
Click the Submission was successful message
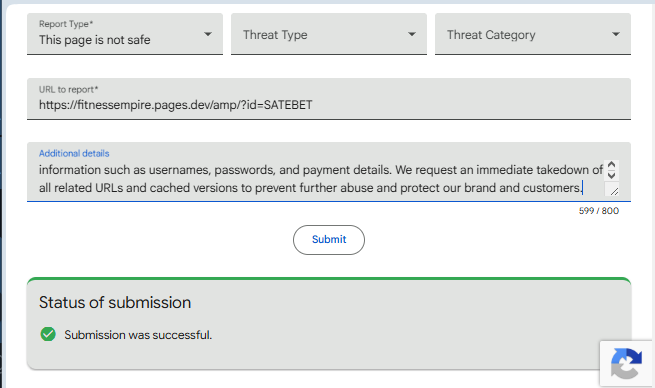tap(138, 335)
